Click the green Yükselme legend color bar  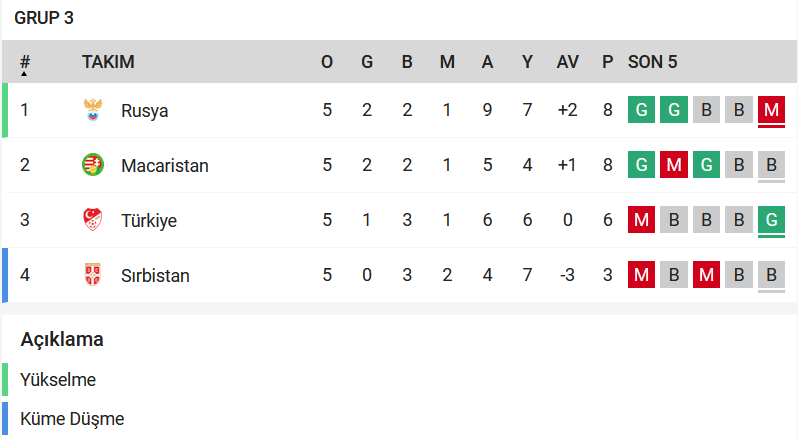point(5,379)
